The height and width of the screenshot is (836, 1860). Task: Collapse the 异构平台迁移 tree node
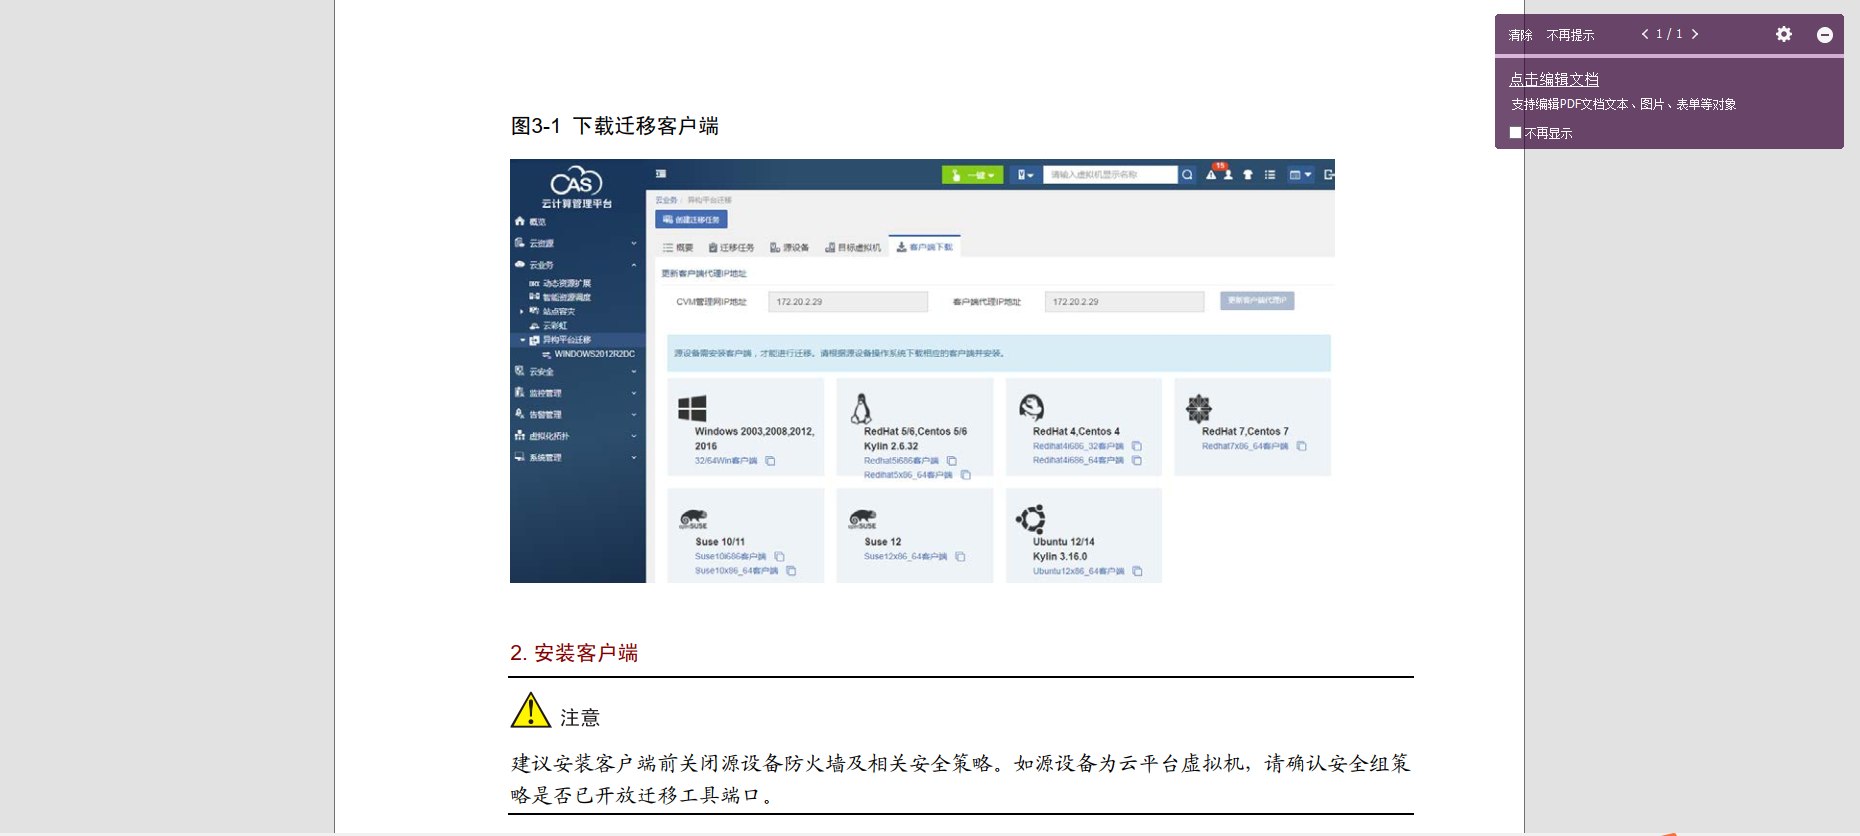coord(522,340)
